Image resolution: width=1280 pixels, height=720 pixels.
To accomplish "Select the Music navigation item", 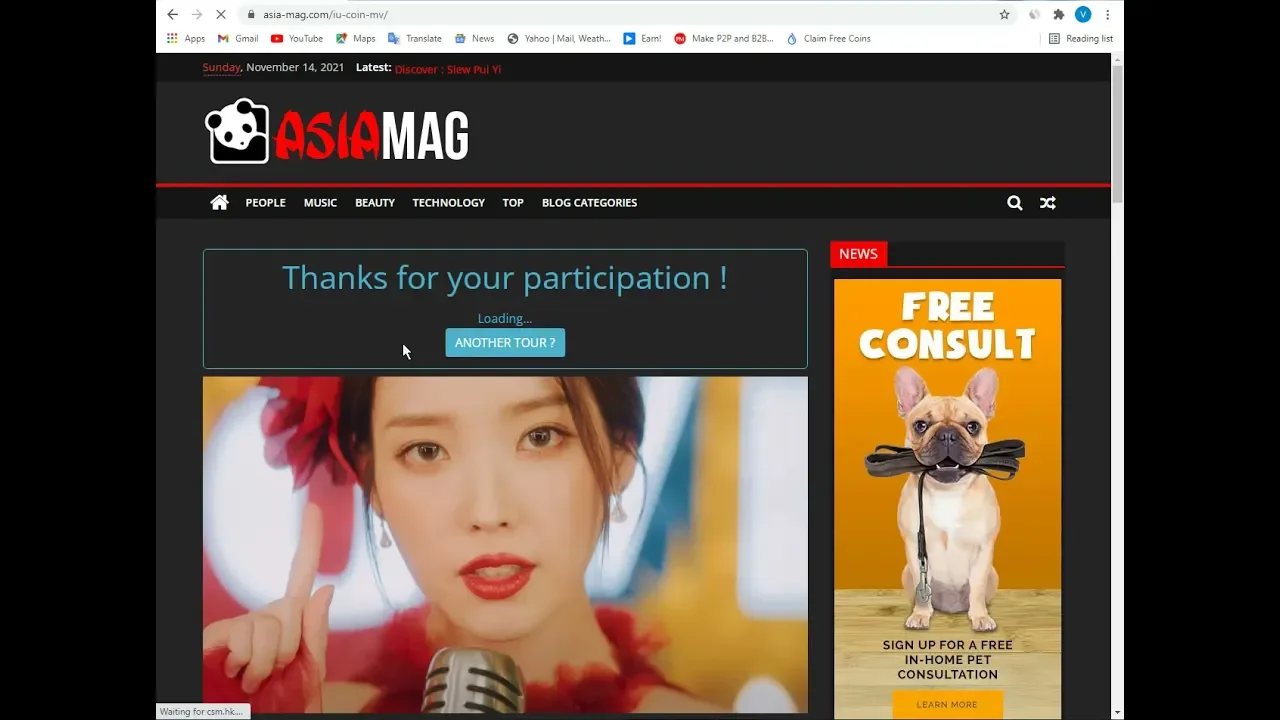I will click(320, 203).
